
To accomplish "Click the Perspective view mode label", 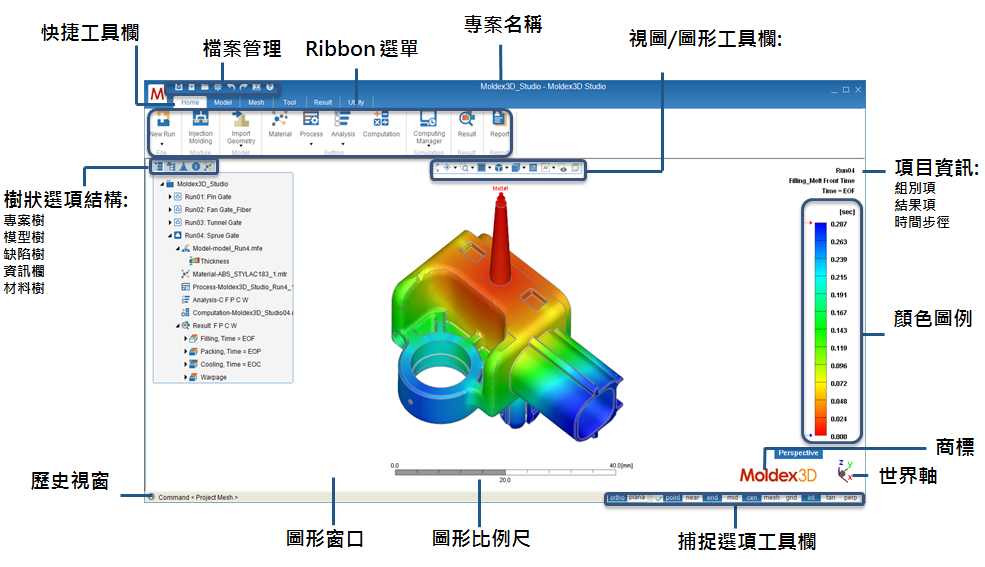I will click(798, 453).
